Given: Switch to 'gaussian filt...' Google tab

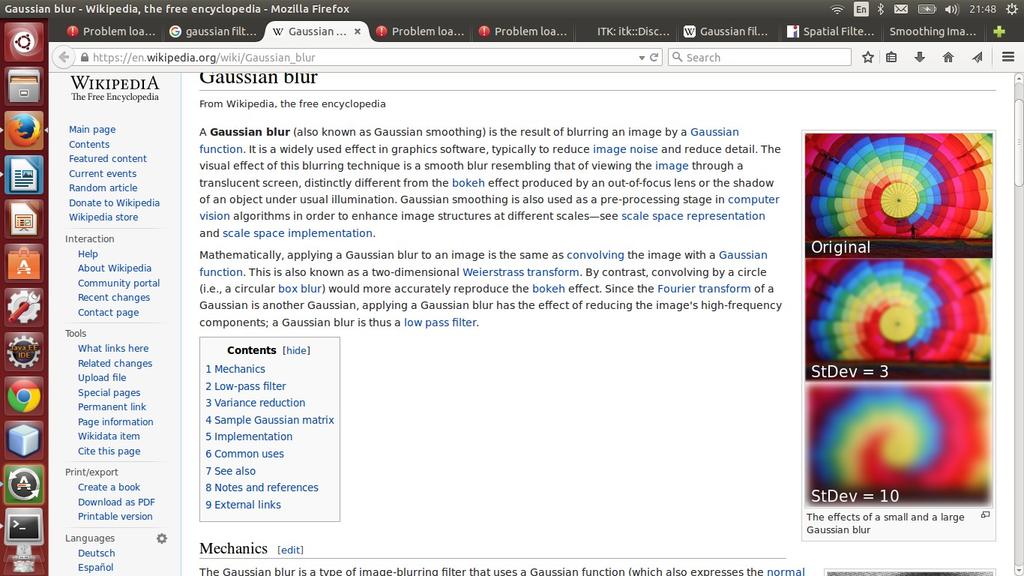Looking at the screenshot, I should 213,31.
